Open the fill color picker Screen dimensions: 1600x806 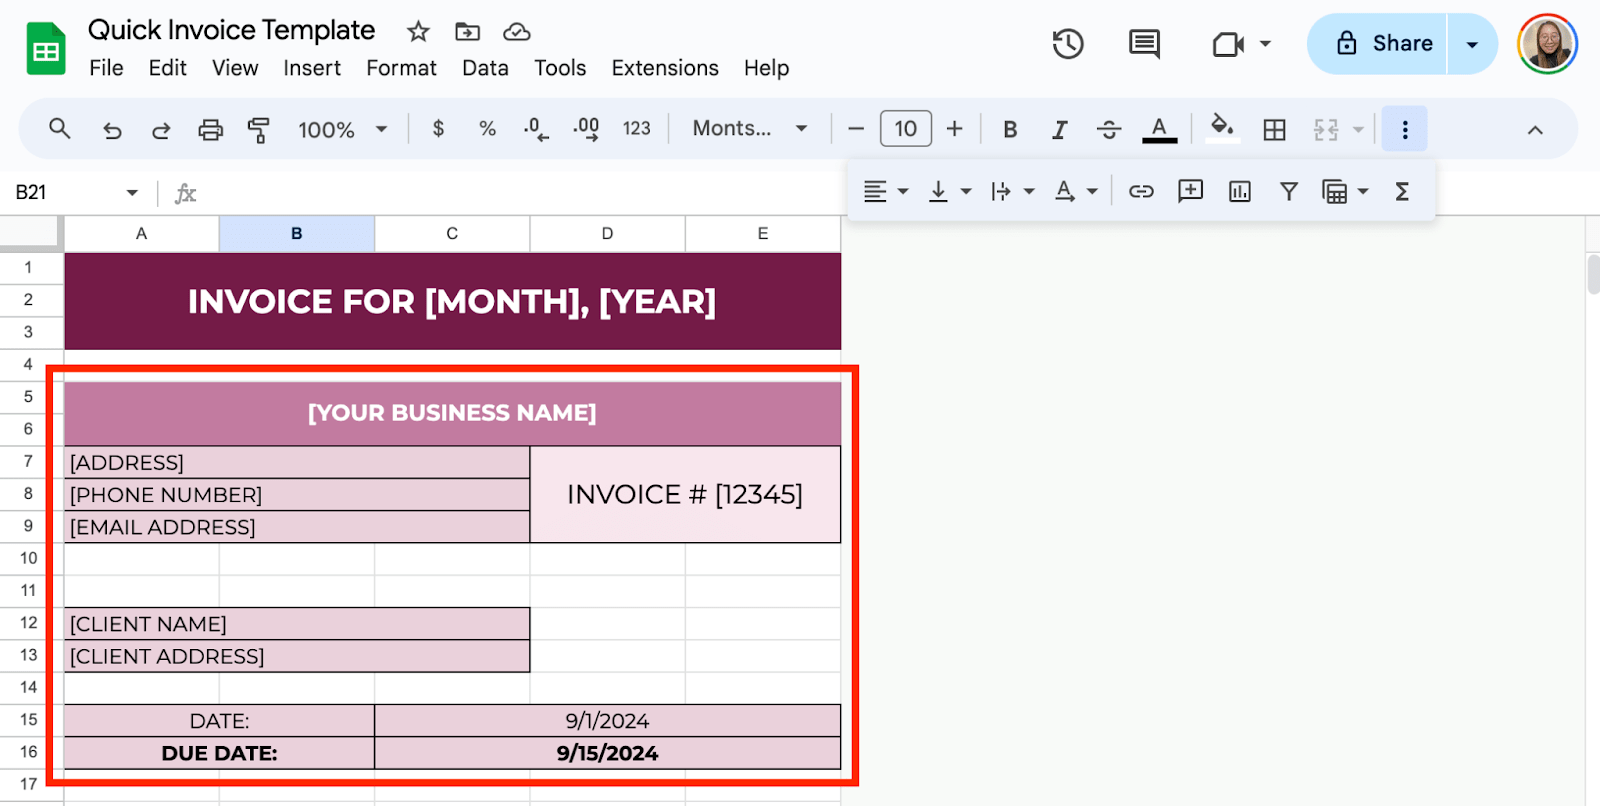click(1222, 129)
